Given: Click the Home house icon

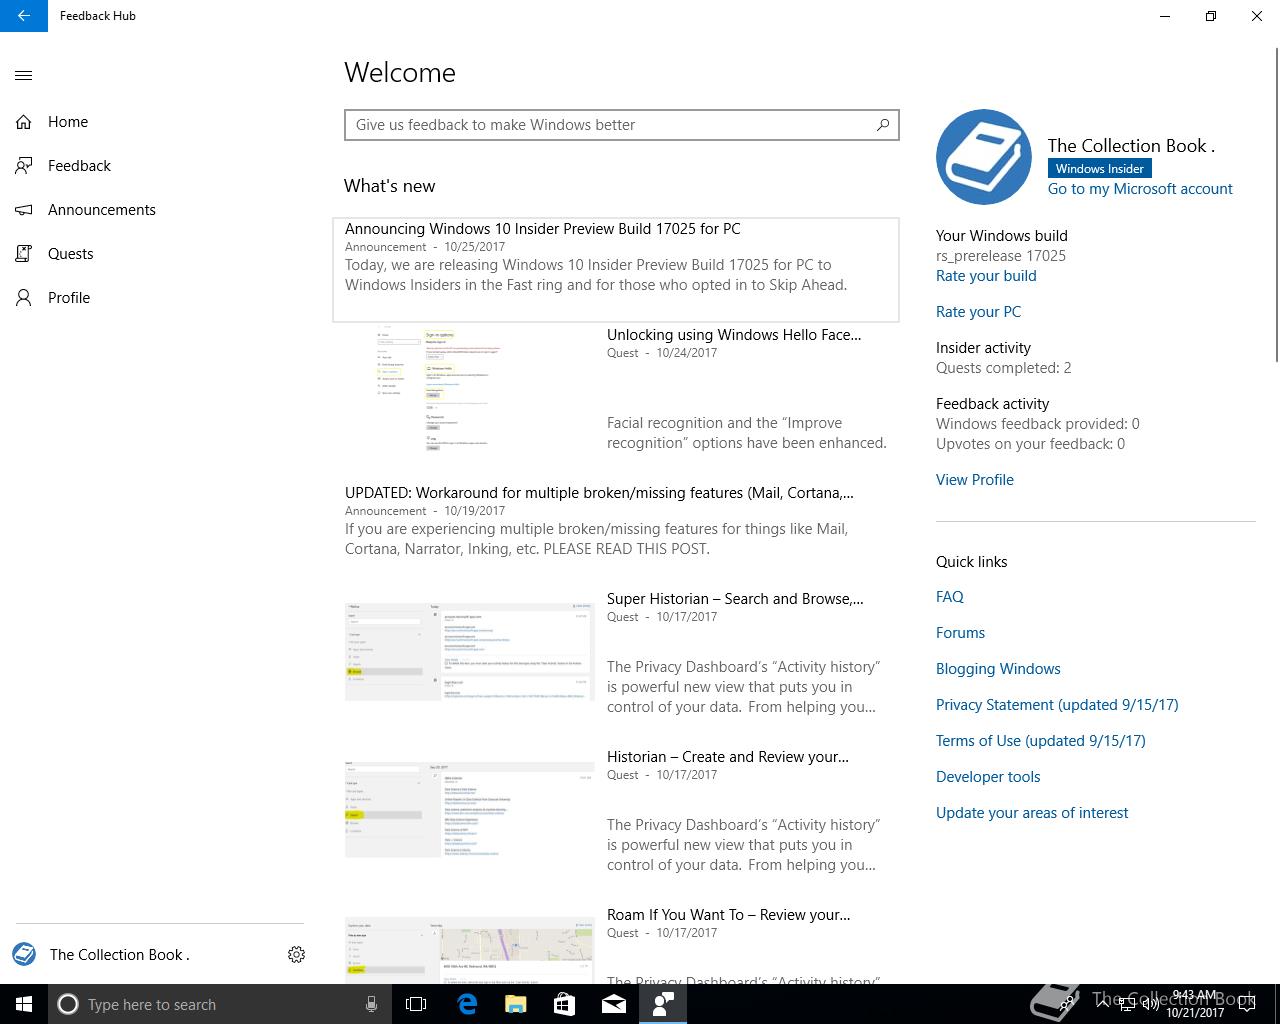Looking at the screenshot, I should point(24,122).
